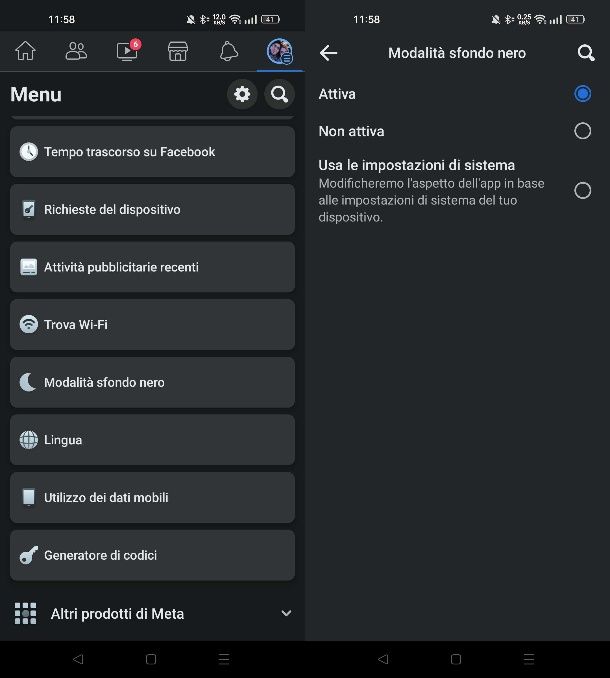Select the Attiva radio button
Viewport: 610px width, 678px height.
(582, 94)
